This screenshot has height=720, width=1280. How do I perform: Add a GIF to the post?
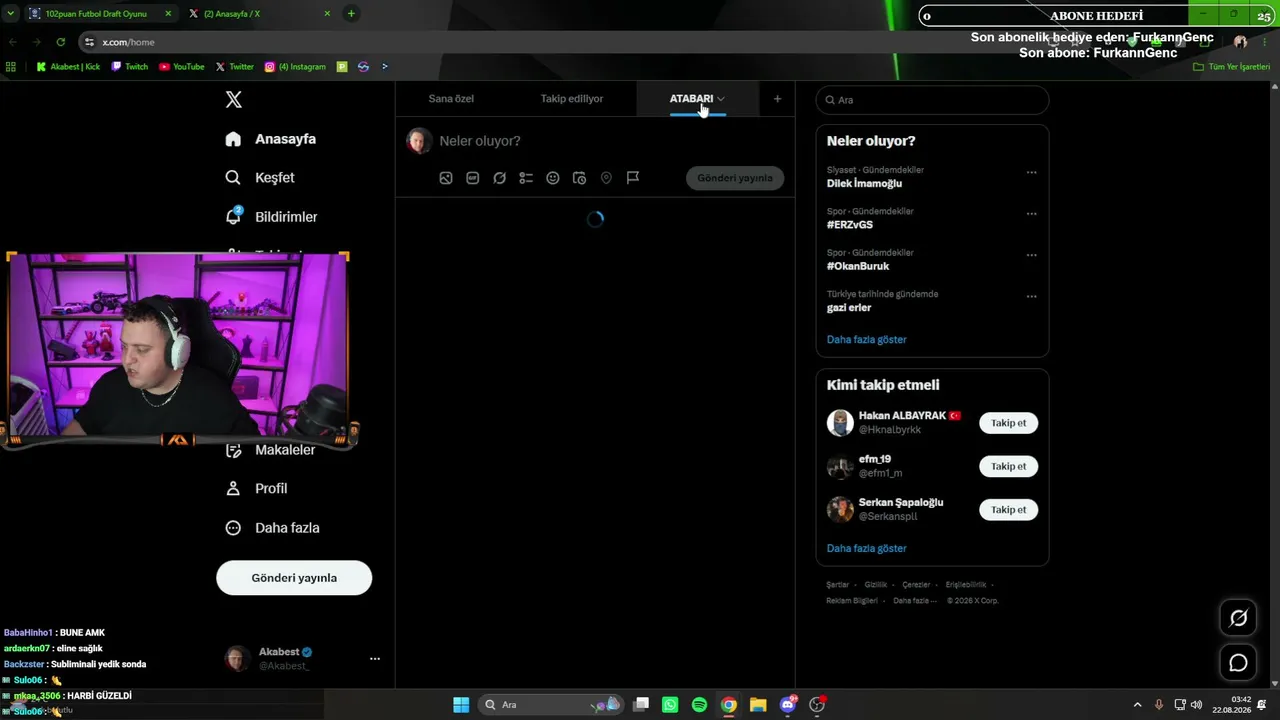pos(473,178)
